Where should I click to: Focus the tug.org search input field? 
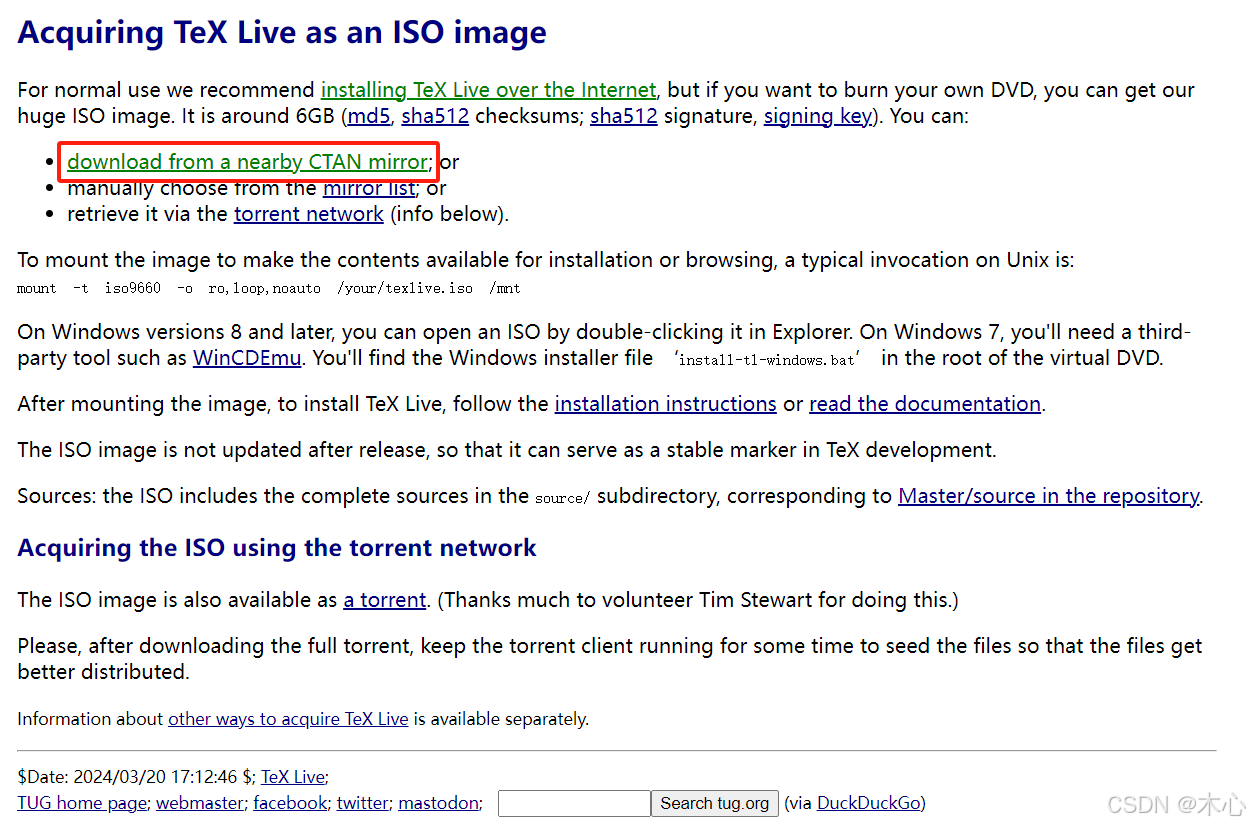pos(574,803)
